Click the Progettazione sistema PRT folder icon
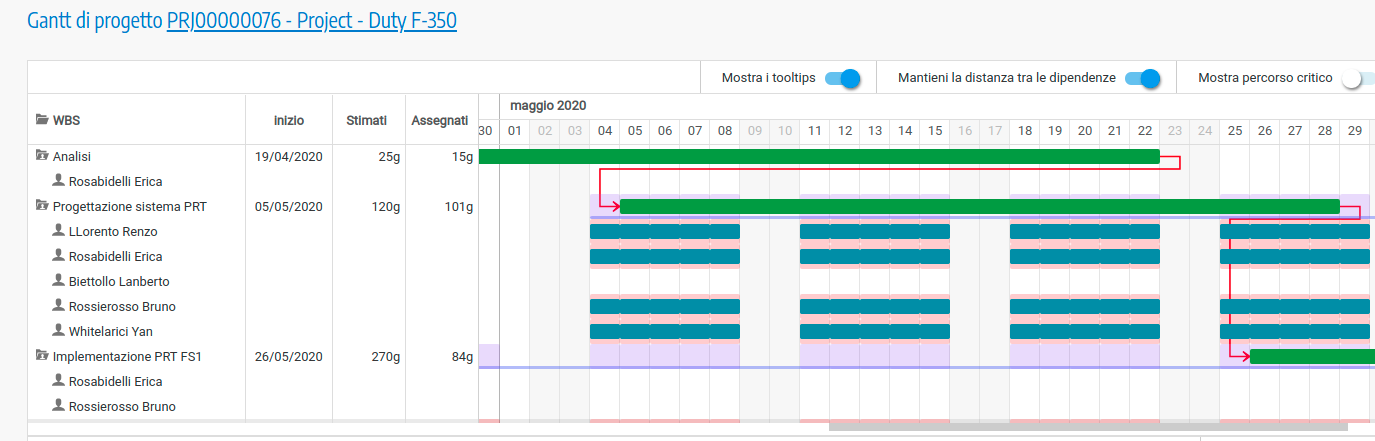This screenshot has height=441, width=1375. 42,206
